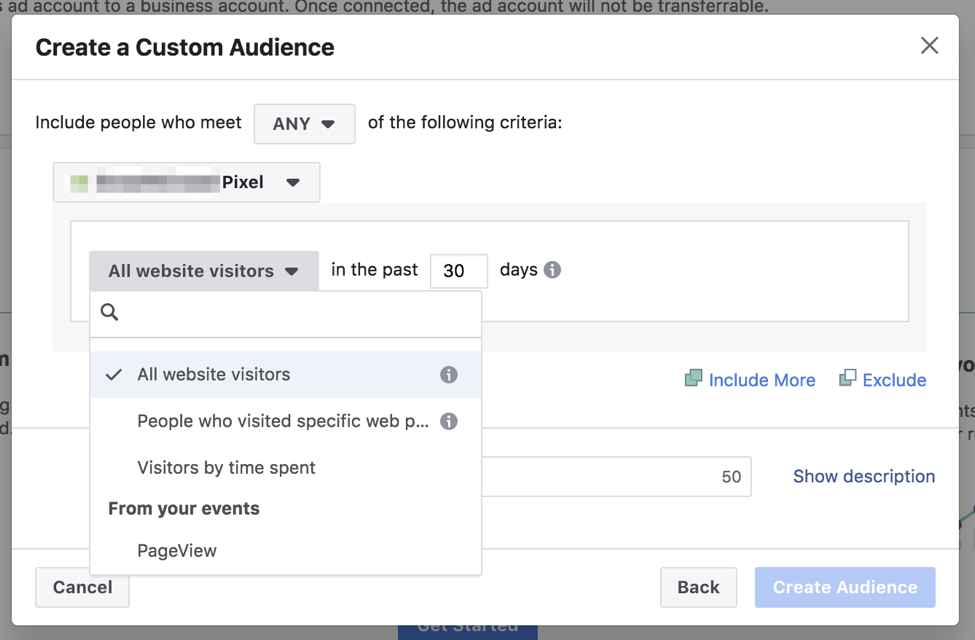
Task: Select Visitors by time spent option
Action: tap(226, 468)
